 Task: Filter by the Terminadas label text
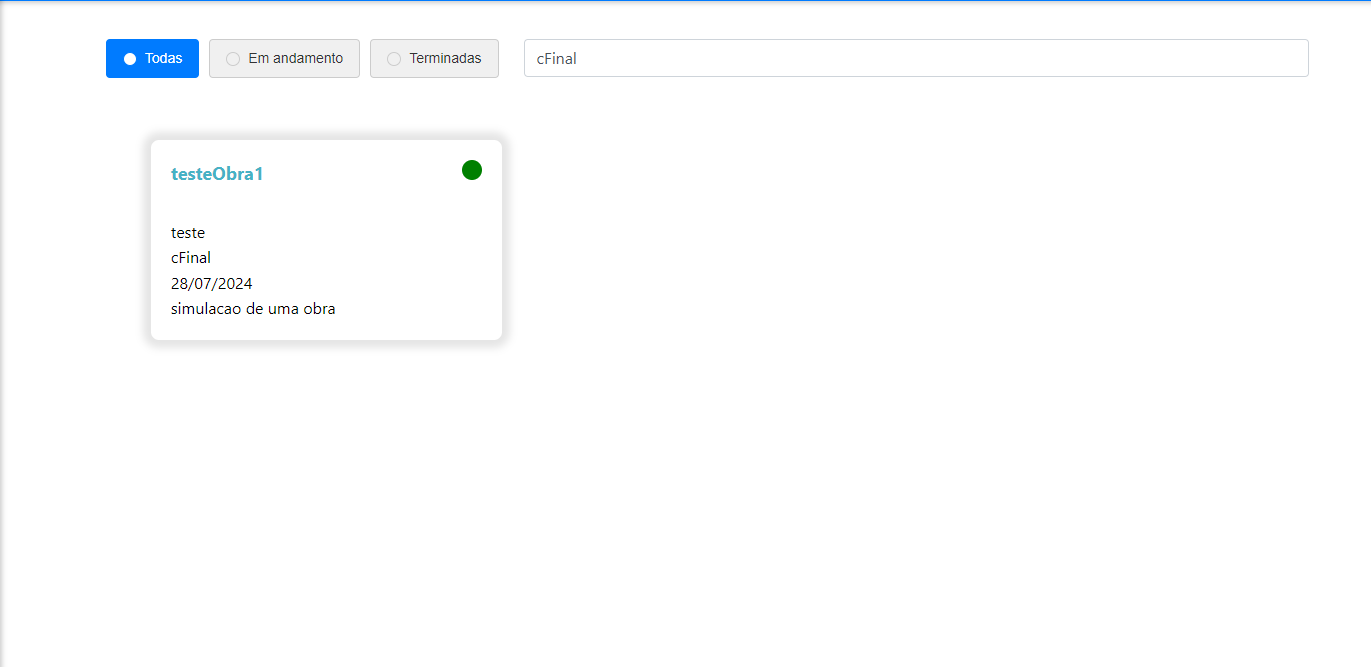(x=445, y=58)
